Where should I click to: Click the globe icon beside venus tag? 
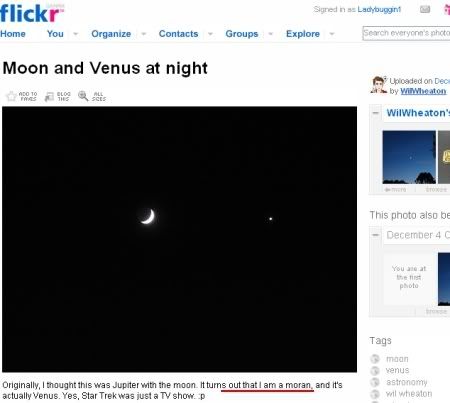pyautogui.click(x=375, y=371)
